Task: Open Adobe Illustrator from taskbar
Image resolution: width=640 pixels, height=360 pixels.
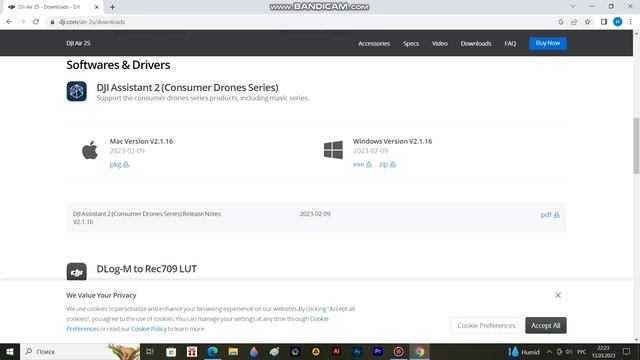Action: coord(336,351)
